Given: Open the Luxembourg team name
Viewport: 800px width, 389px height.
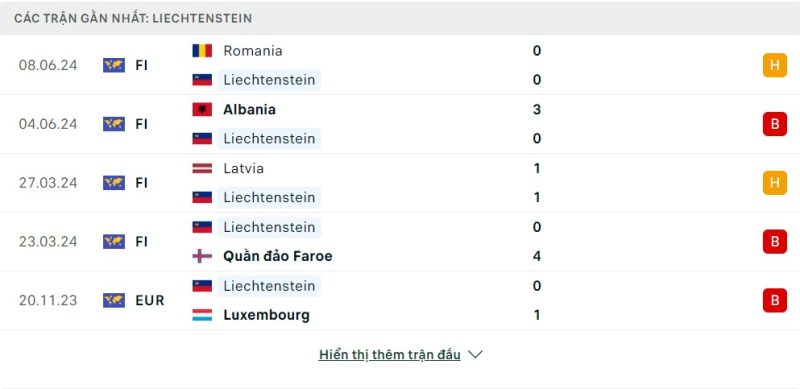Looking at the screenshot, I should click(x=266, y=314).
